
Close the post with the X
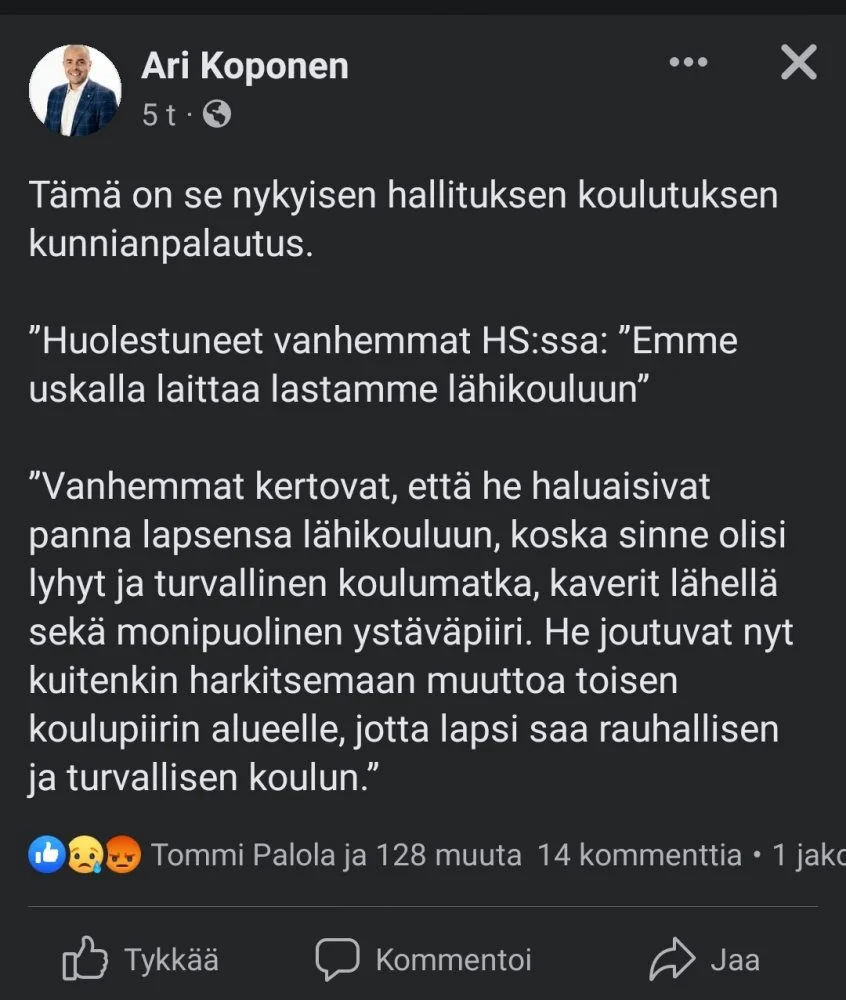click(798, 63)
